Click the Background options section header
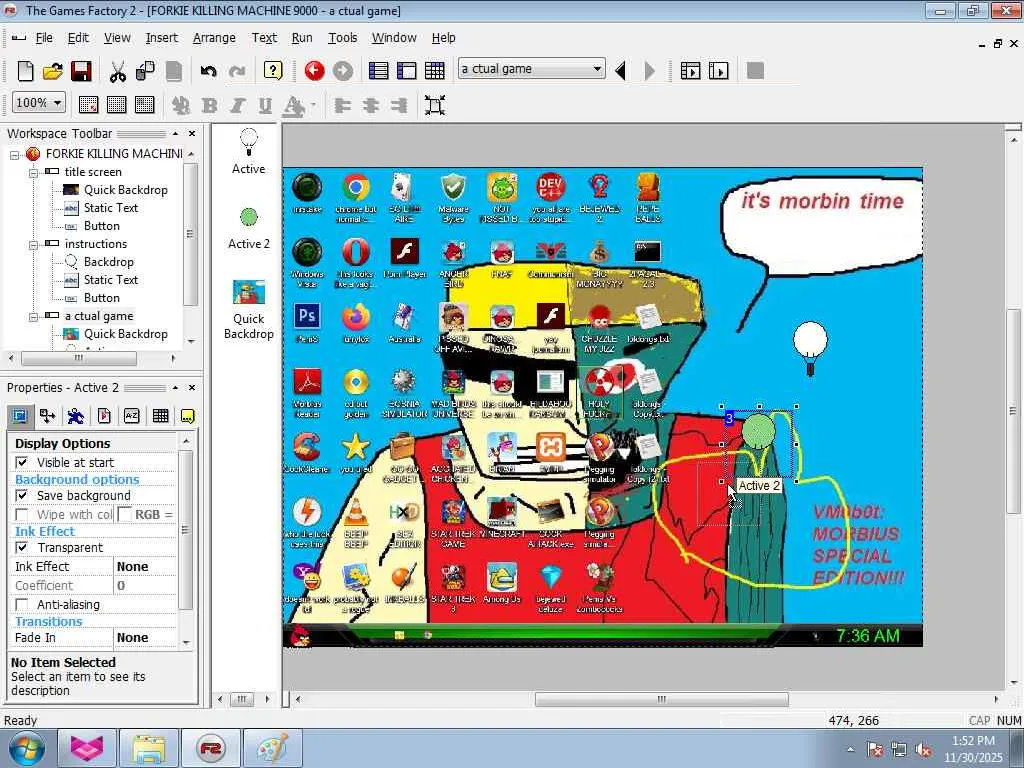 (77, 479)
